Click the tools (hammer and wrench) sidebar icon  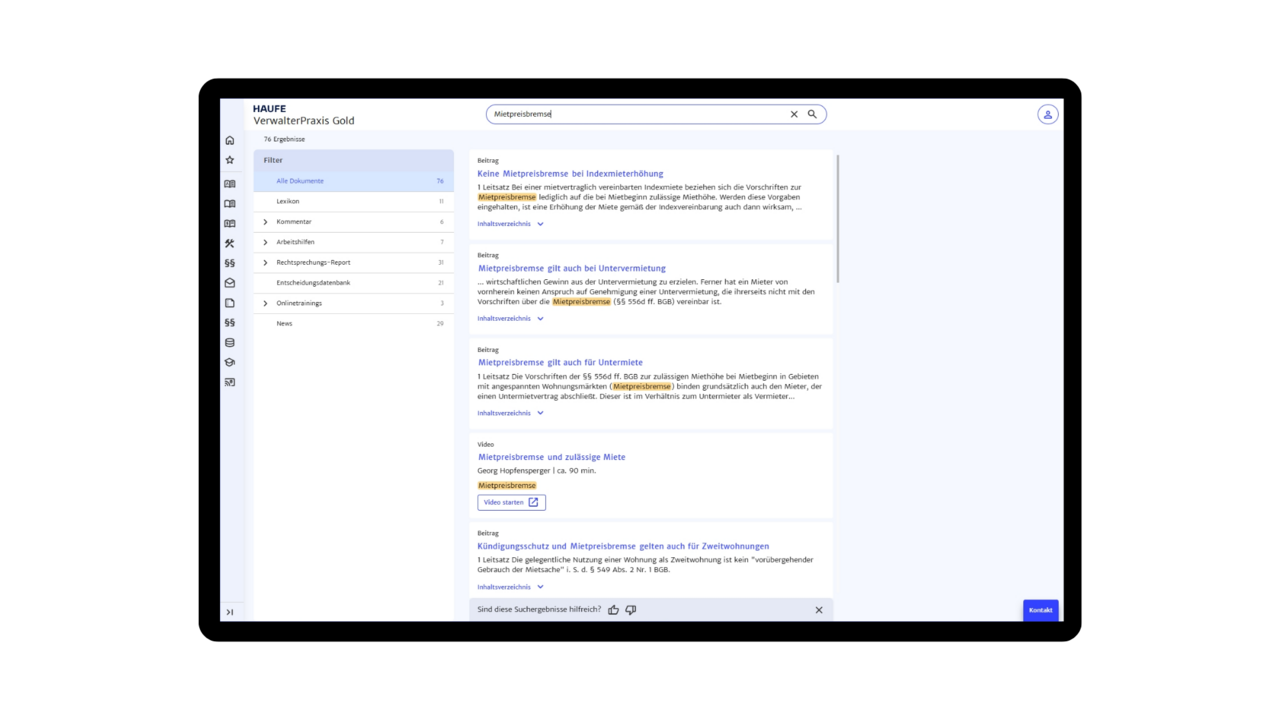230,243
